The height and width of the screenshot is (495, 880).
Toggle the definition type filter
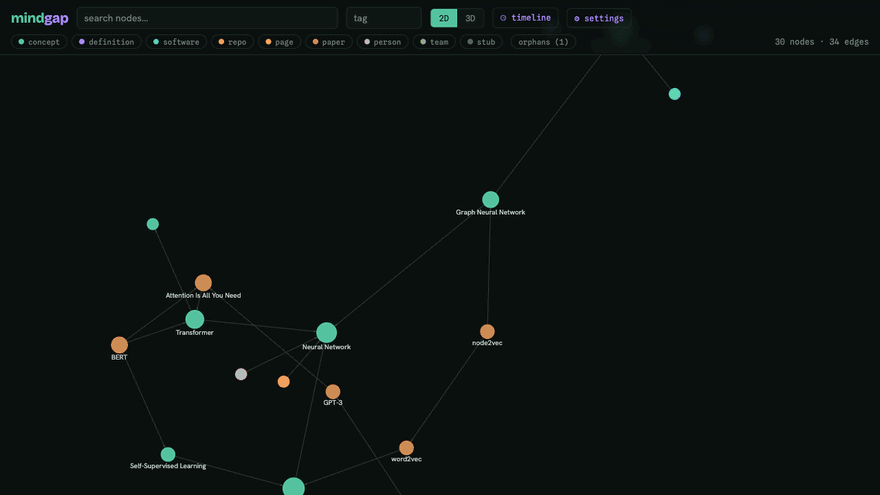pyautogui.click(x=107, y=42)
